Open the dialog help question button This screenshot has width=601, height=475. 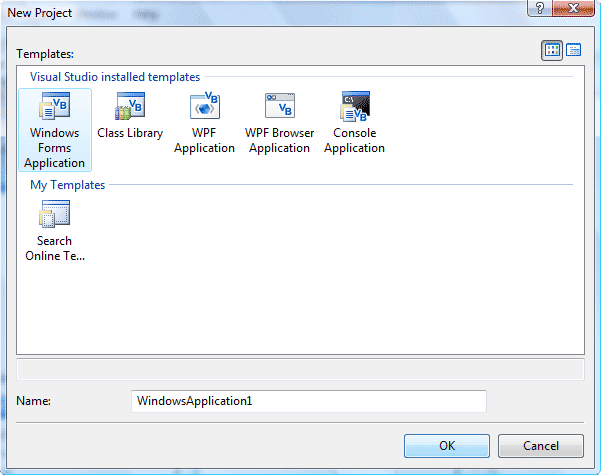[540, 8]
